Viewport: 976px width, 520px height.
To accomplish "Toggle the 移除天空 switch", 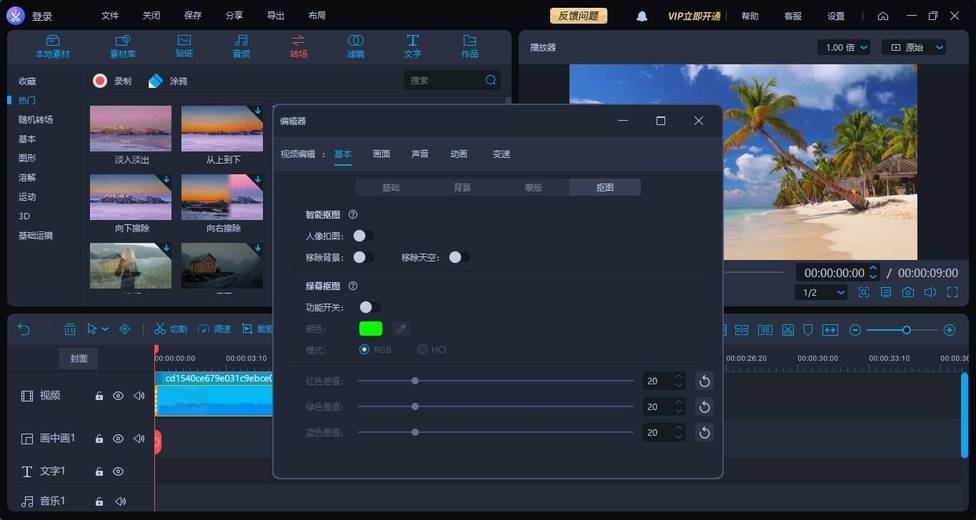I will (x=459, y=257).
